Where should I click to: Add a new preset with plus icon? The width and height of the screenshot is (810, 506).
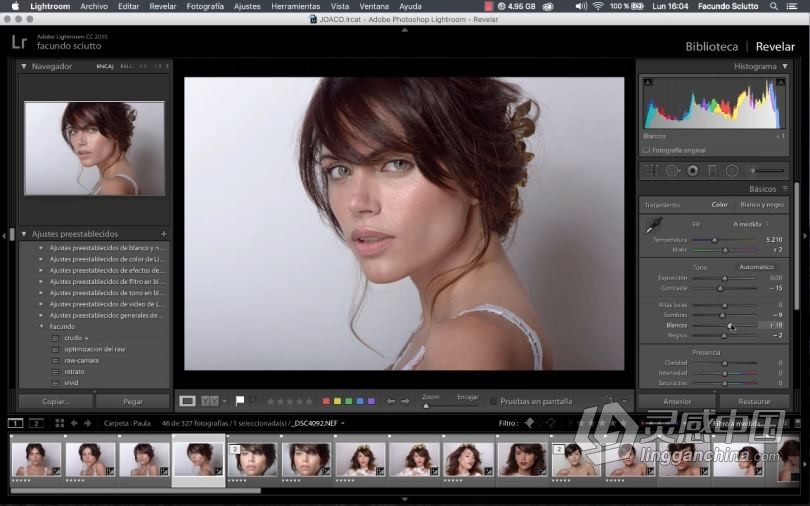164,234
